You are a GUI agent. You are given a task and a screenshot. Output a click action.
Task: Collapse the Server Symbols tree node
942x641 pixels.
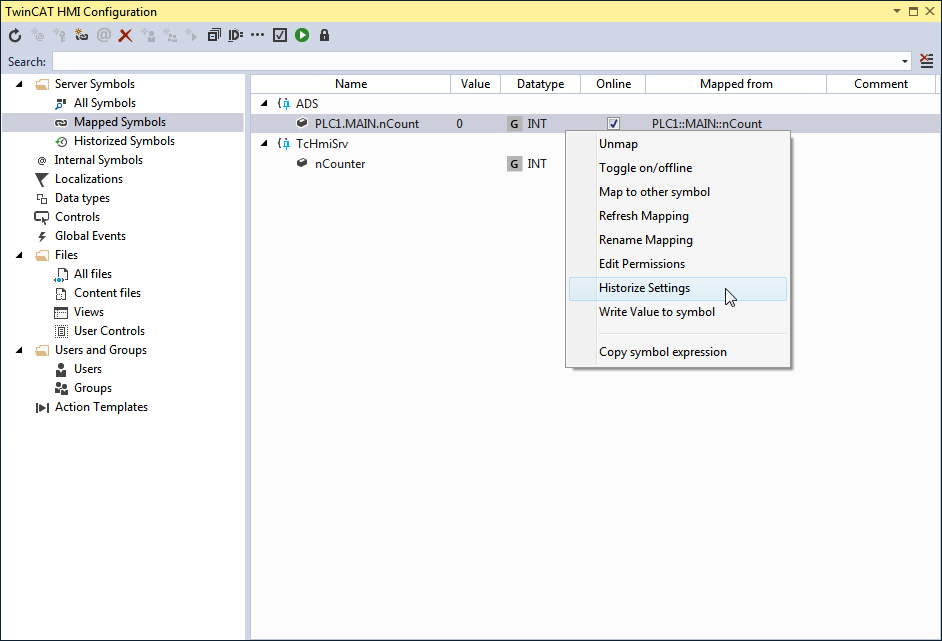pos(19,84)
